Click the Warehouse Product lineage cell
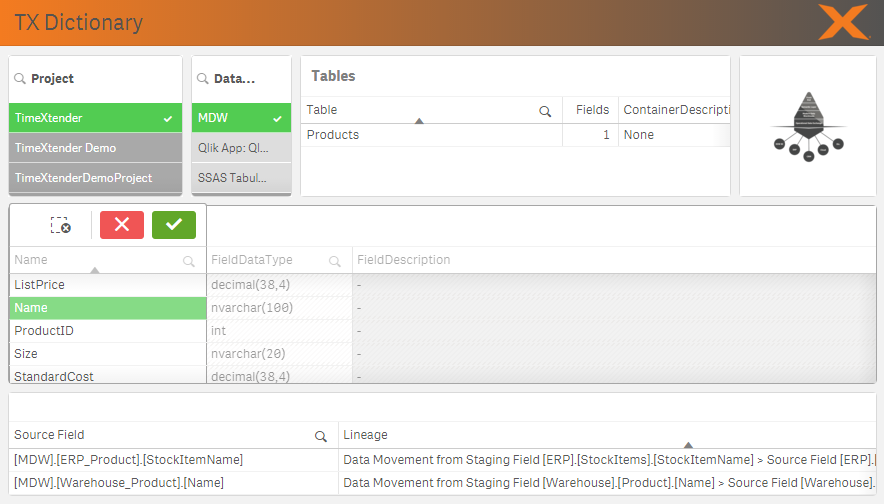 pos(608,483)
